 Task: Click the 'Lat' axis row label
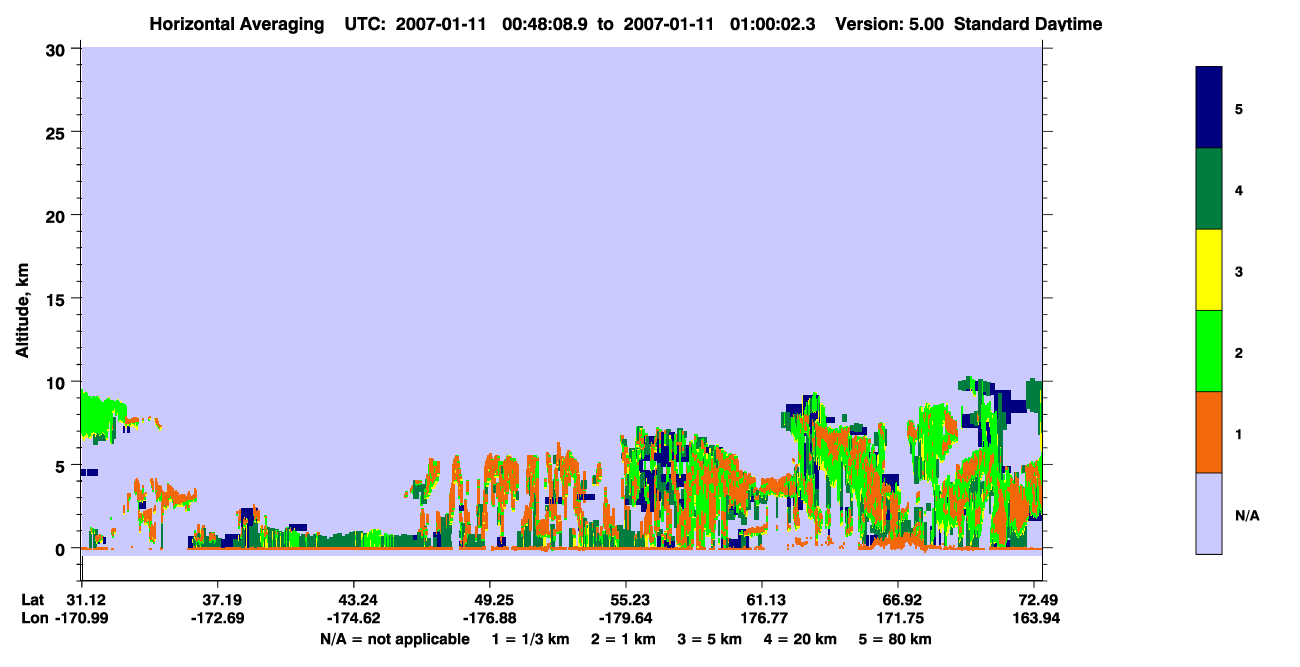33,600
